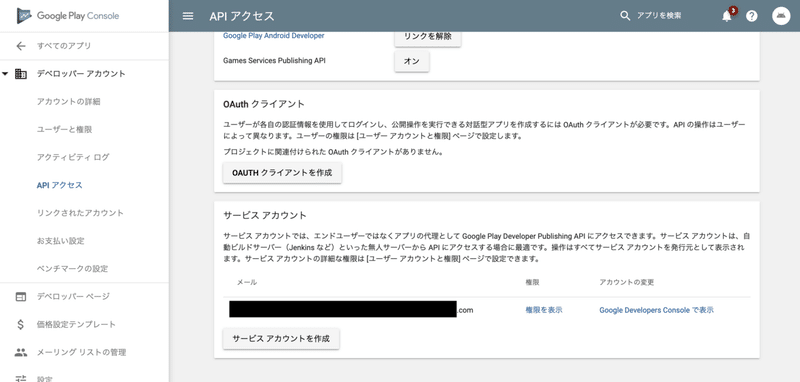Screen dimensions: 800x382
Task: Select API アクセス in sidebar
Action: click(x=59, y=185)
